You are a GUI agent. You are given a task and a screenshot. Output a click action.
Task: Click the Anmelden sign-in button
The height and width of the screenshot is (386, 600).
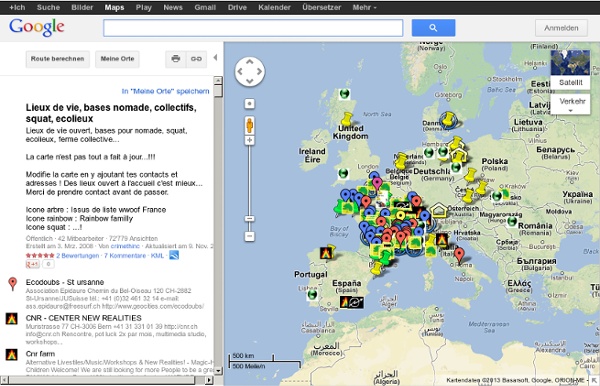click(x=561, y=28)
